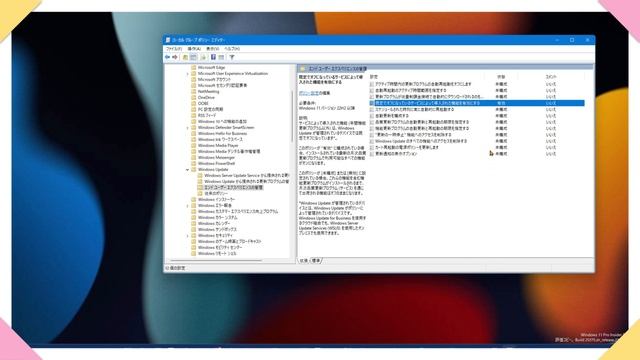The width and height of the screenshot is (640, 360).
Task: Click folder icon beside OneDrive
Action: pyautogui.click(x=194, y=98)
